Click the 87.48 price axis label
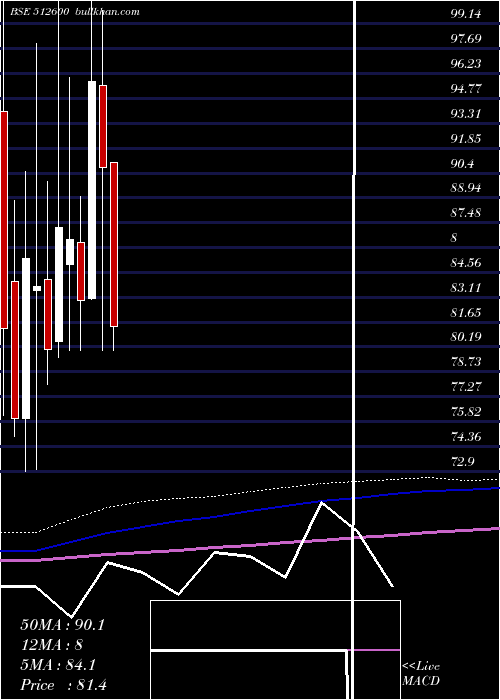Screen dimensions: 500x700 tap(466, 213)
